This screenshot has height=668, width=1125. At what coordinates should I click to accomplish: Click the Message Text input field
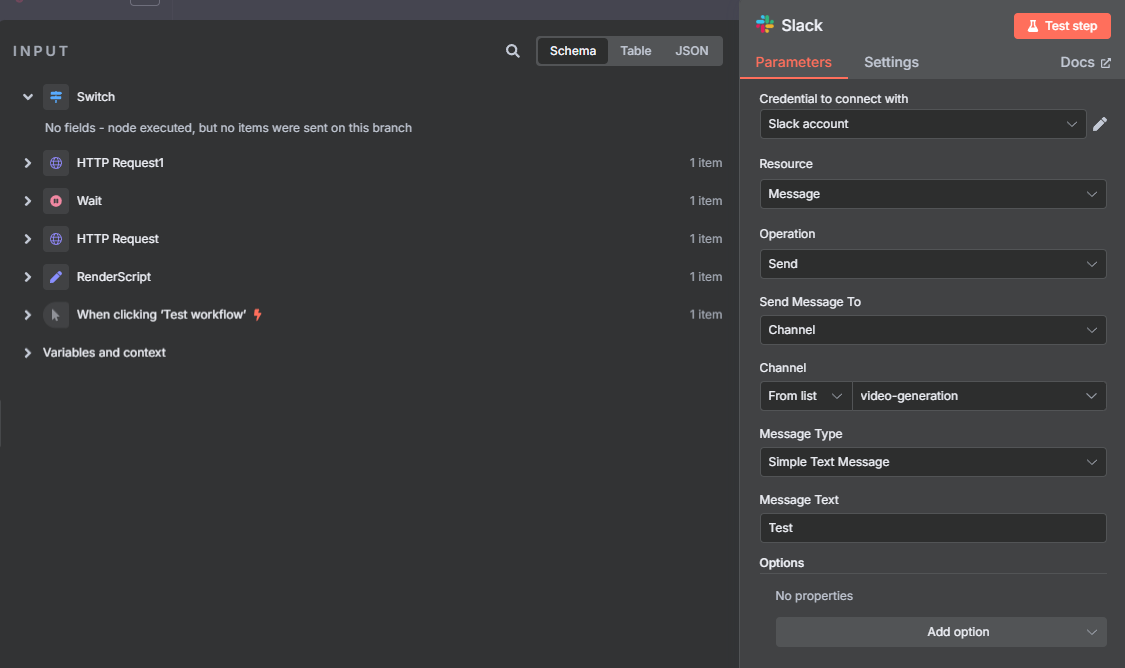coord(932,528)
